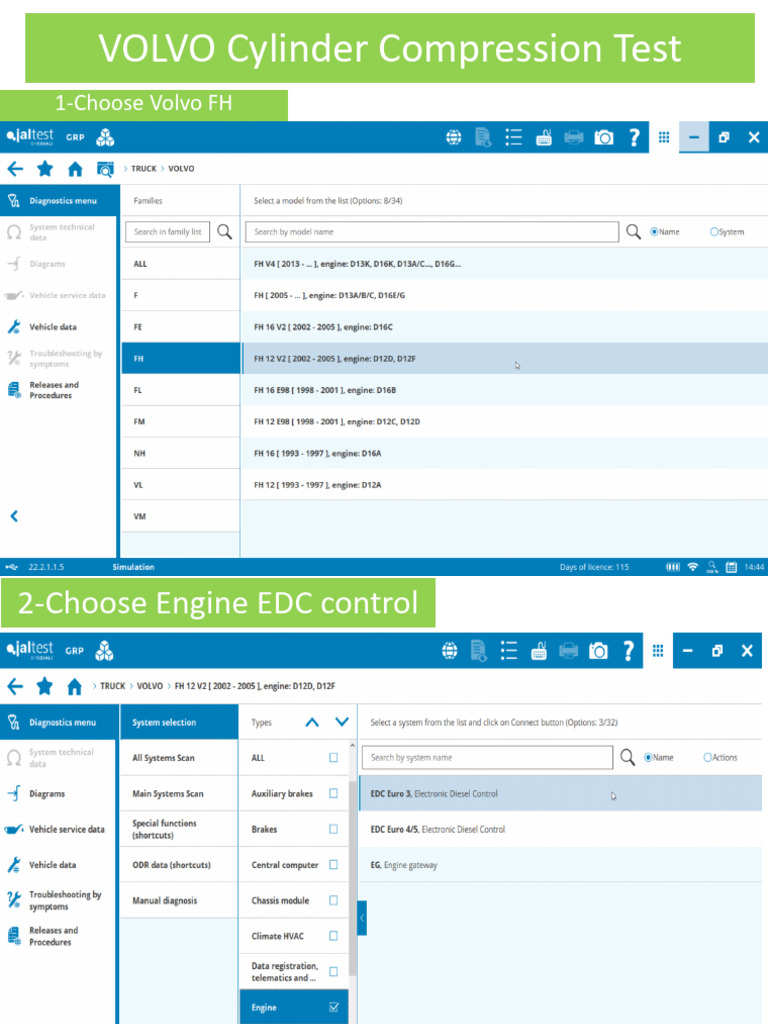The width and height of the screenshot is (768, 1024).
Task: Open the camera screenshot tool in upper toolbar
Action: pyautogui.click(x=603, y=137)
